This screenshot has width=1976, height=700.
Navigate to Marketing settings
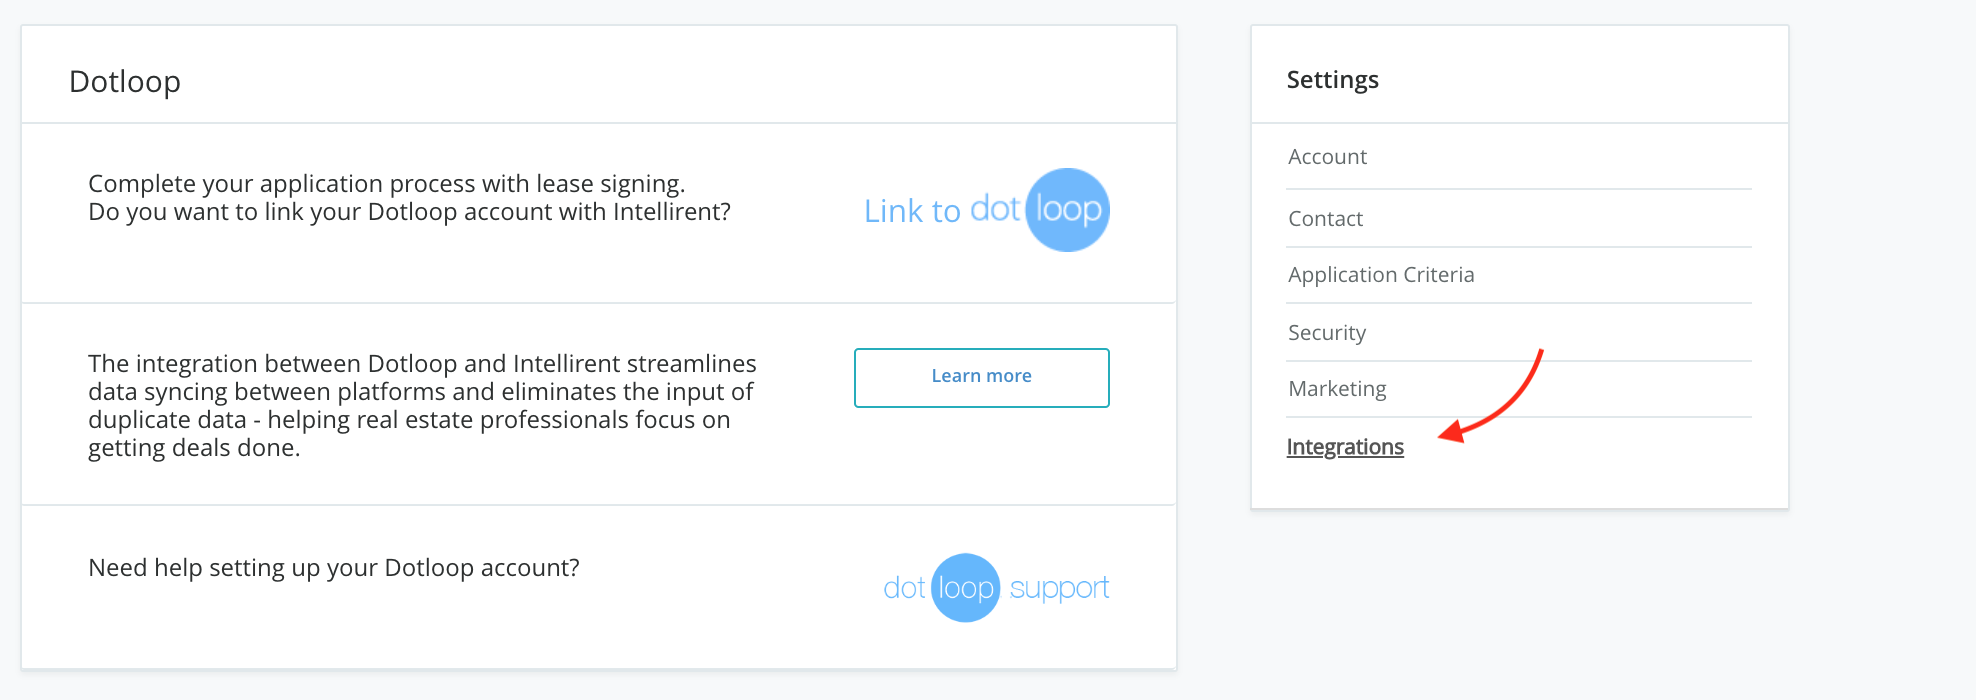(x=1337, y=389)
